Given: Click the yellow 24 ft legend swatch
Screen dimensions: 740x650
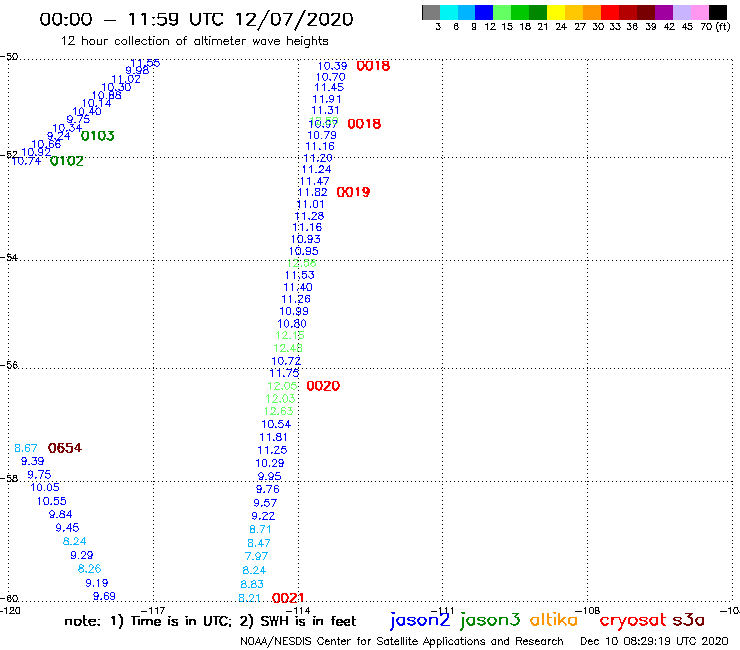Looking at the screenshot, I should (556, 12).
